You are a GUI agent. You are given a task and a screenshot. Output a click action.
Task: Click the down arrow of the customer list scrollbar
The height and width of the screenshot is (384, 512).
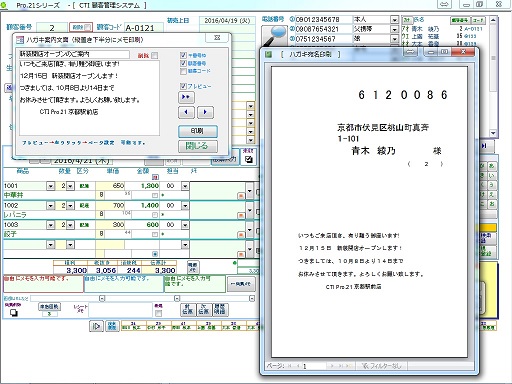(x=493, y=133)
